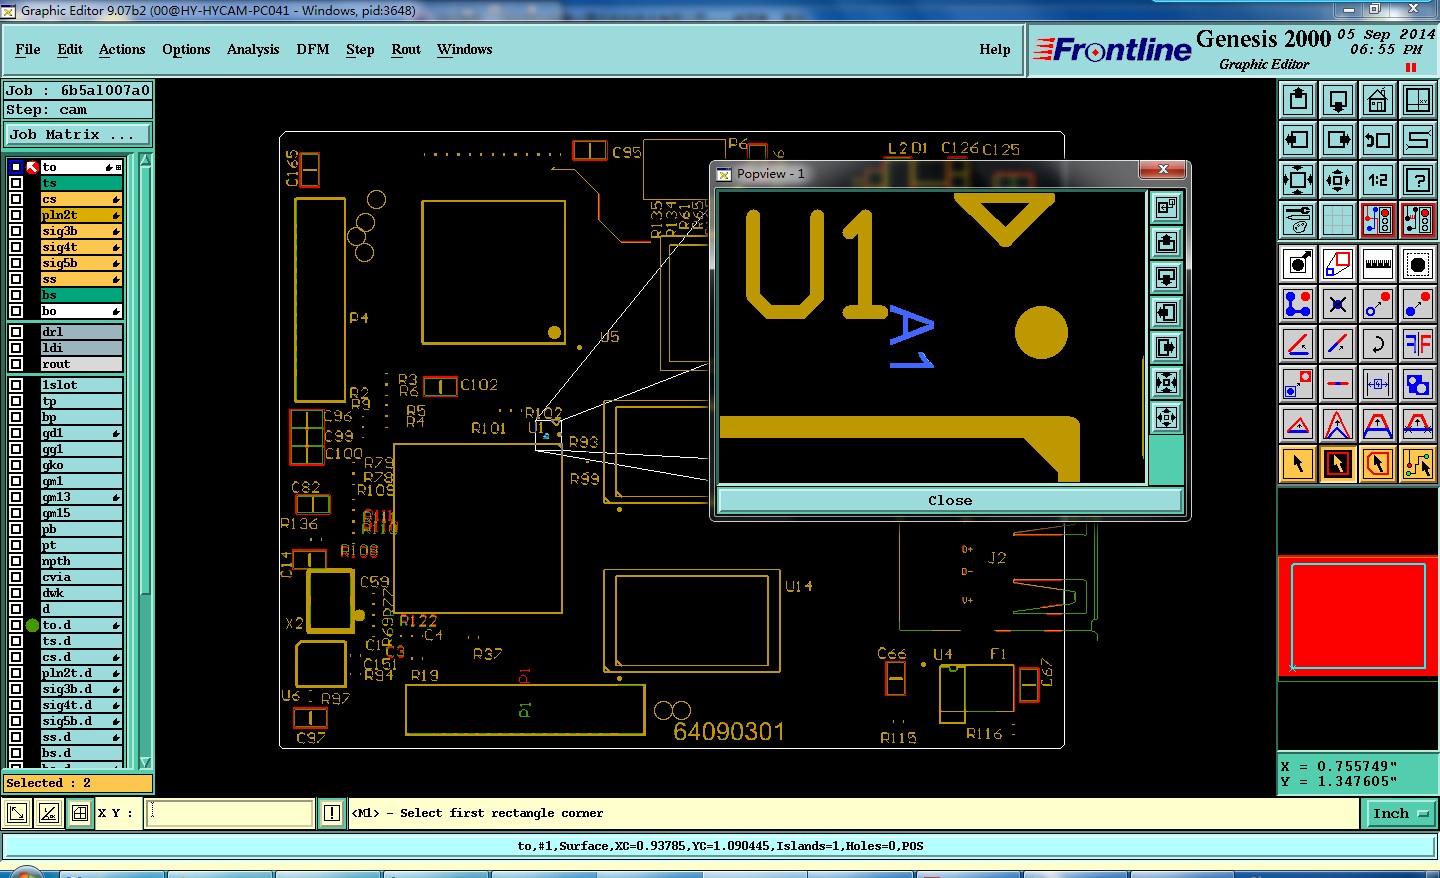The image size is (1440, 878).
Task: Toggle display checkbox for layer npth
Action: 16,561
